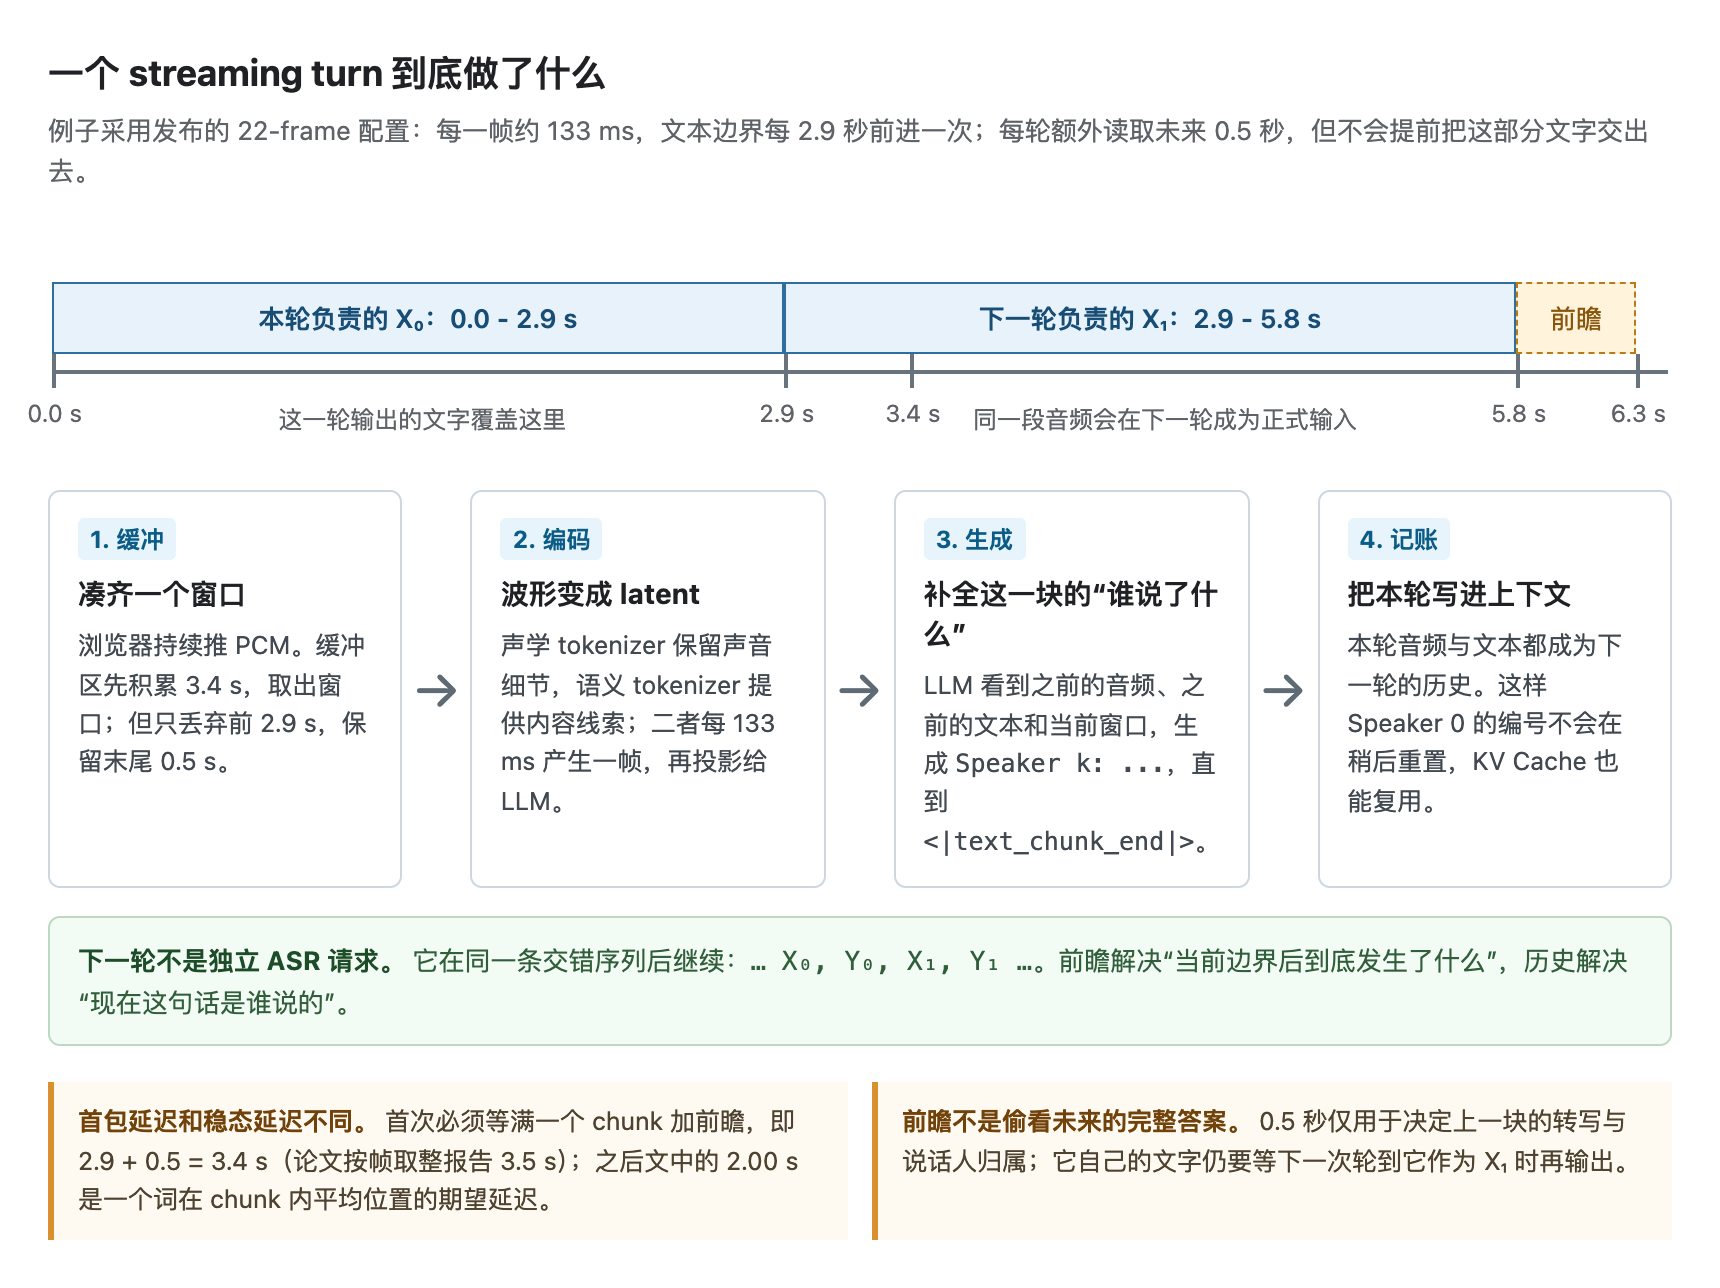Click the heading "一个 streaming turn 到底做了什么"
This screenshot has width=1720, height=1288.
coord(327,74)
